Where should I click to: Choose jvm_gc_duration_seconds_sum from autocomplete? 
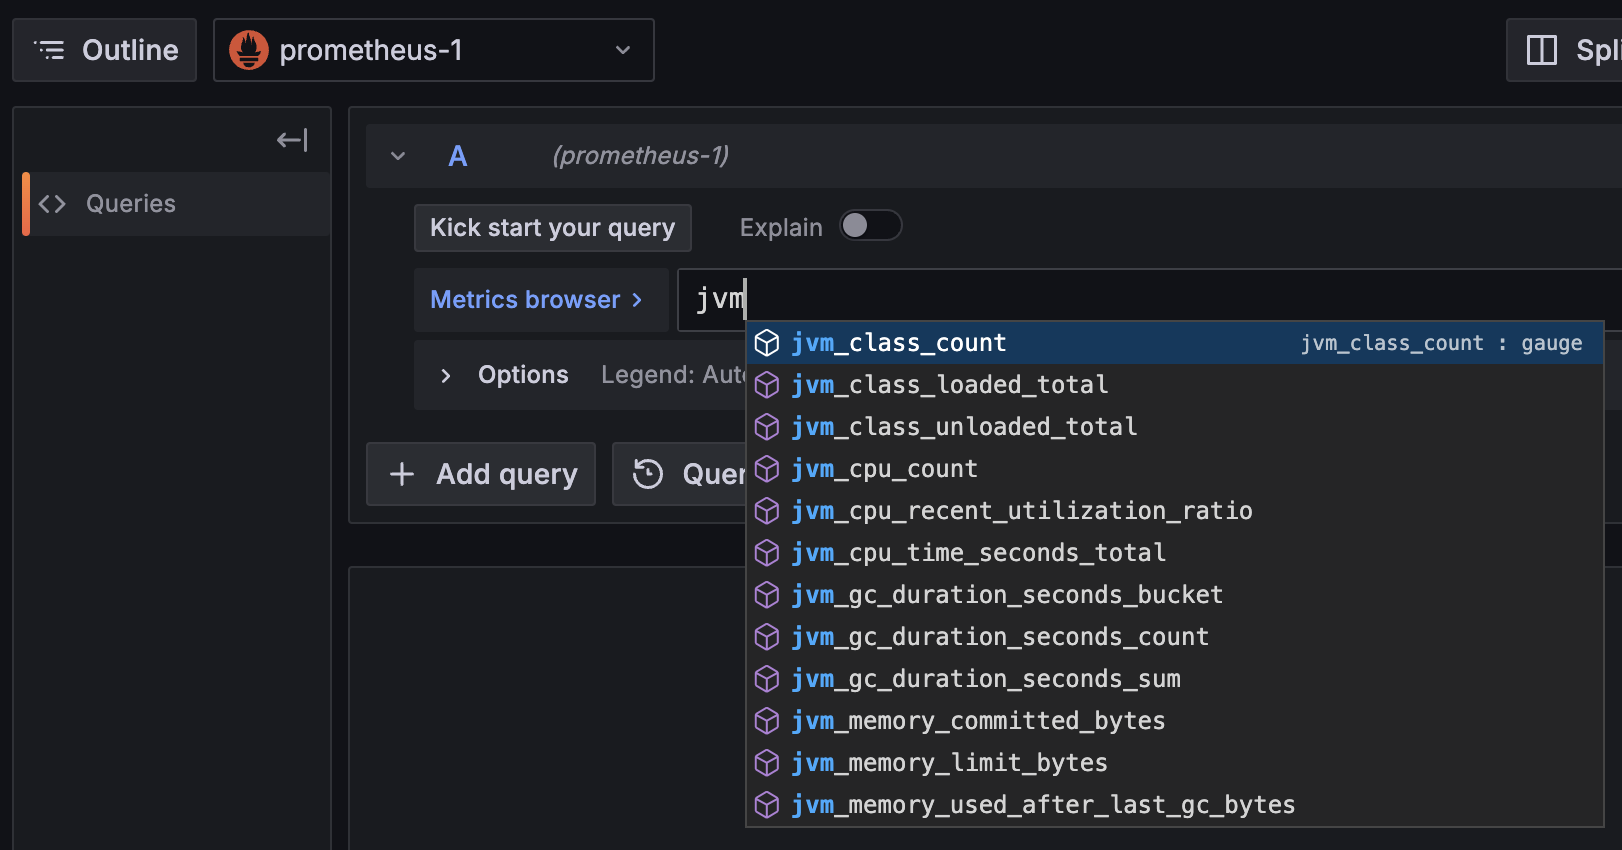click(x=1175, y=679)
